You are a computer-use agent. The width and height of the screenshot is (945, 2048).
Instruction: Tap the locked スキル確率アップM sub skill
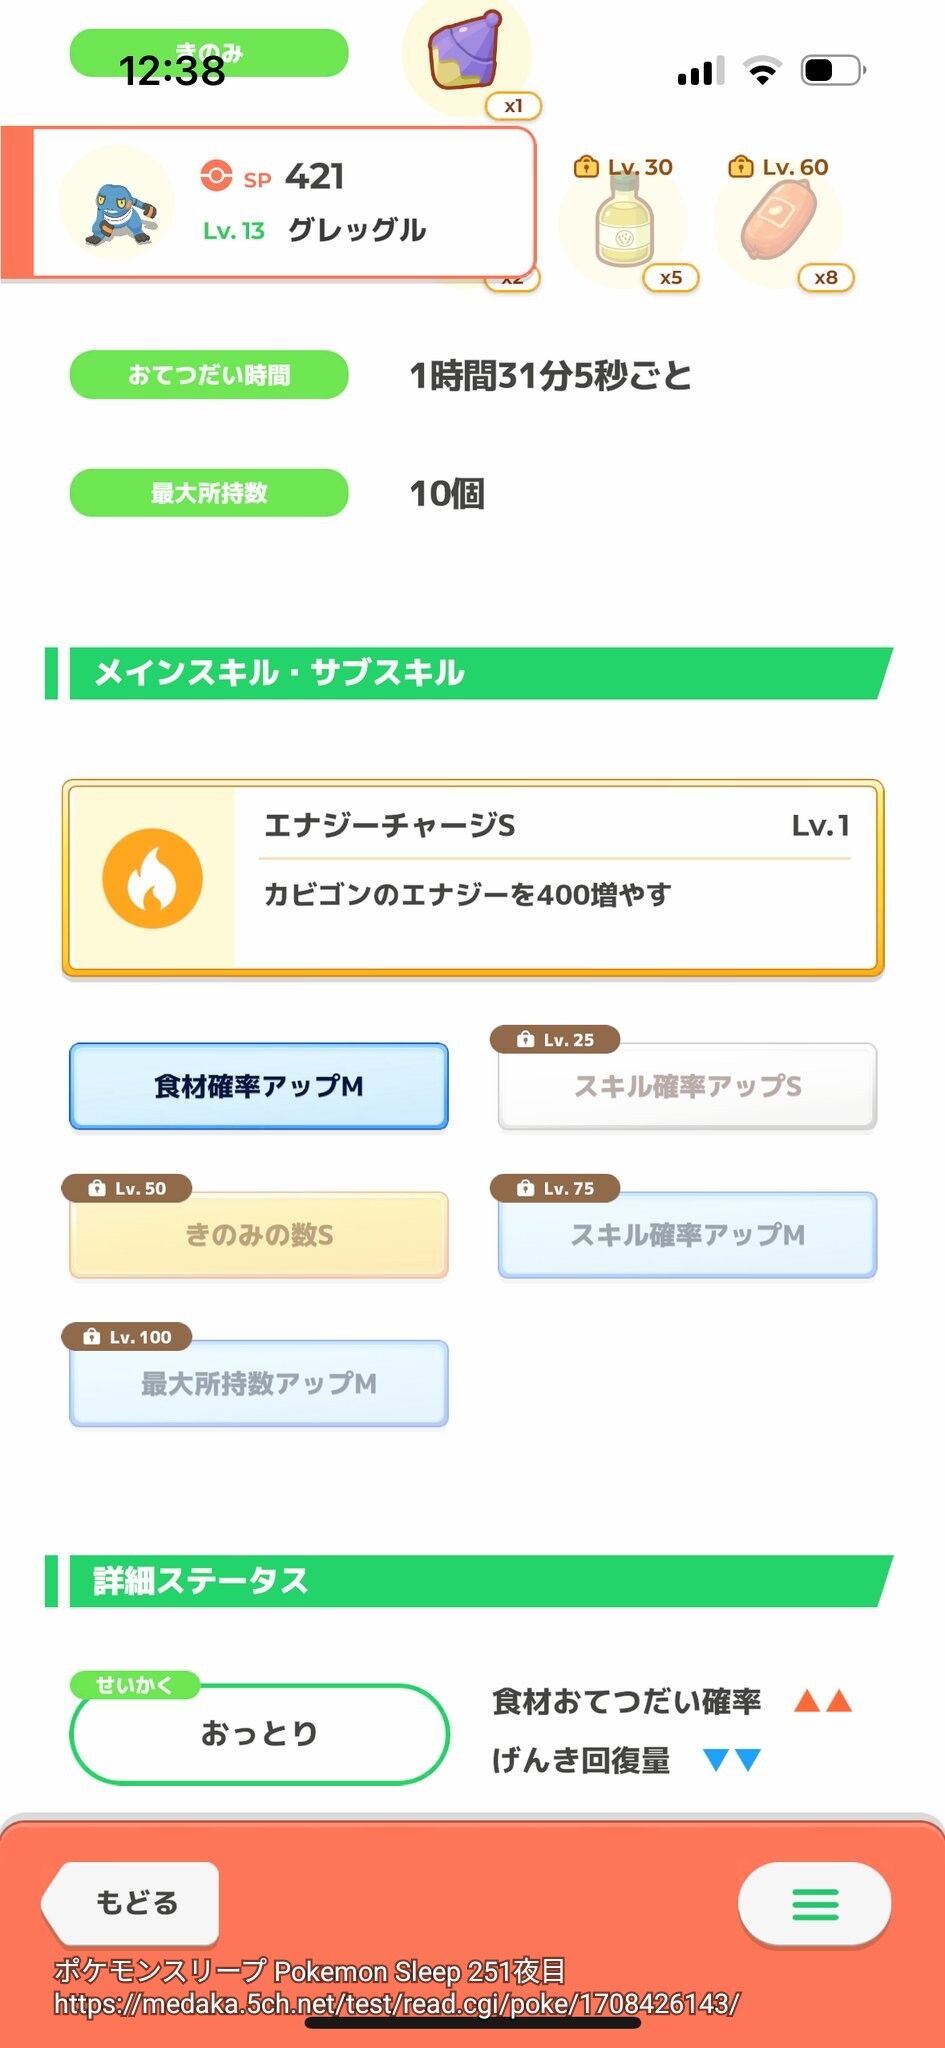pos(687,1235)
